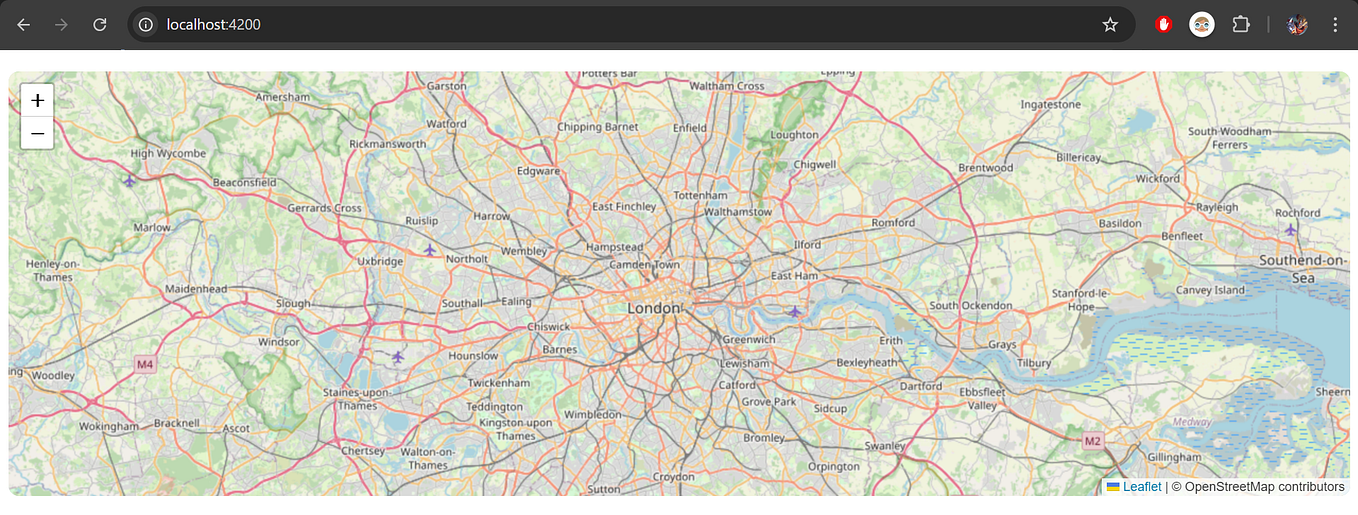Click the Basildon label on the map
1358x515 pixels.
click(x=1119, y=223)
